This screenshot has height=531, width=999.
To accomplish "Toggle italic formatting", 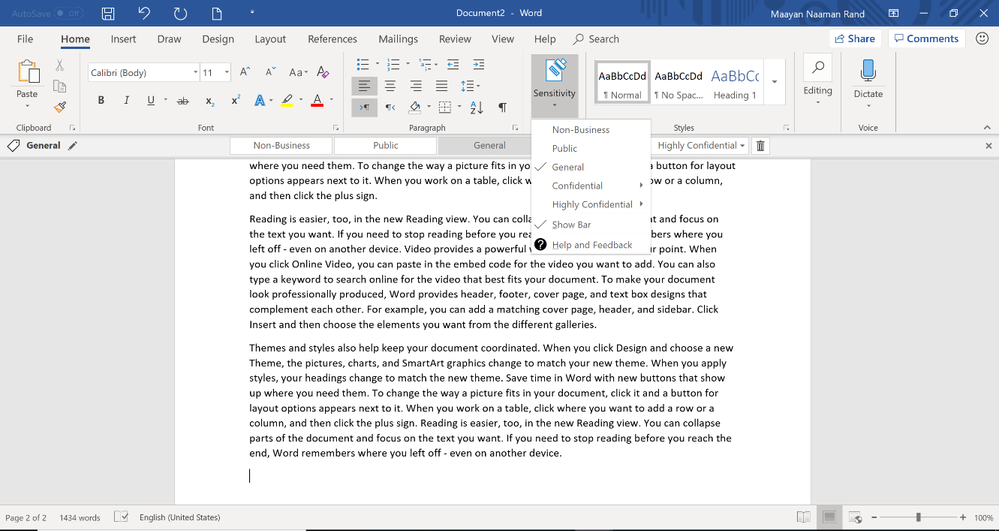I will click(126, 100).
